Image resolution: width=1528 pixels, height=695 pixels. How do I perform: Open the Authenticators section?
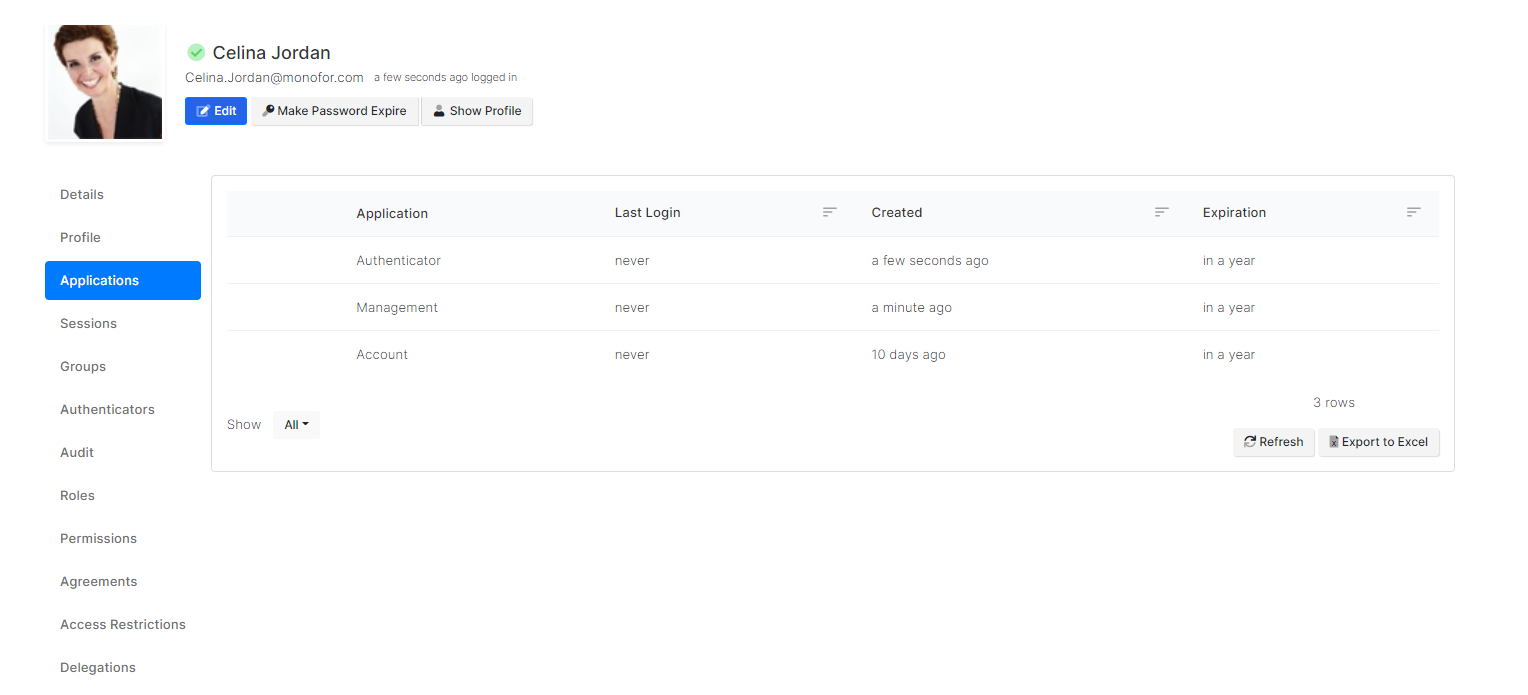pyautogui.click(x=107, y=410)
